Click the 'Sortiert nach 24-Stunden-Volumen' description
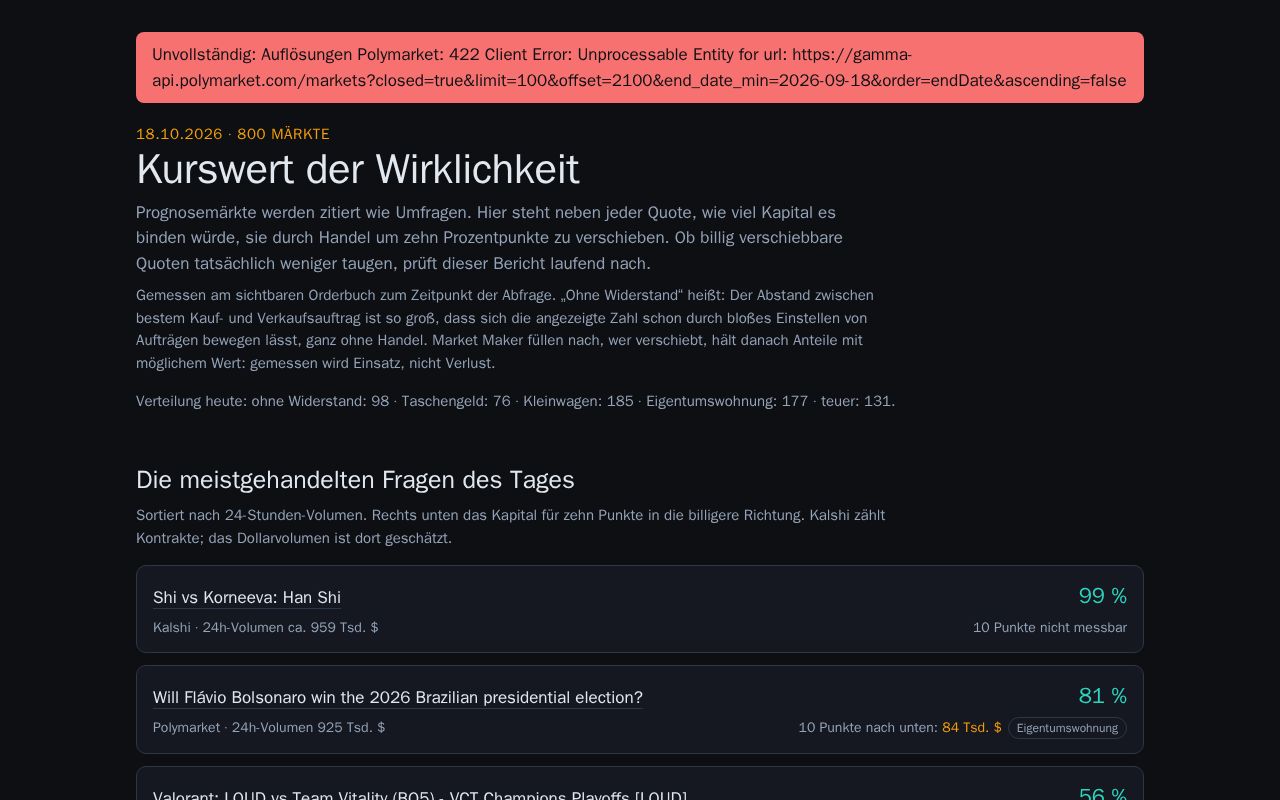Image resolution: width=1280 pixels, height=800 pixels. pos(510,526)
